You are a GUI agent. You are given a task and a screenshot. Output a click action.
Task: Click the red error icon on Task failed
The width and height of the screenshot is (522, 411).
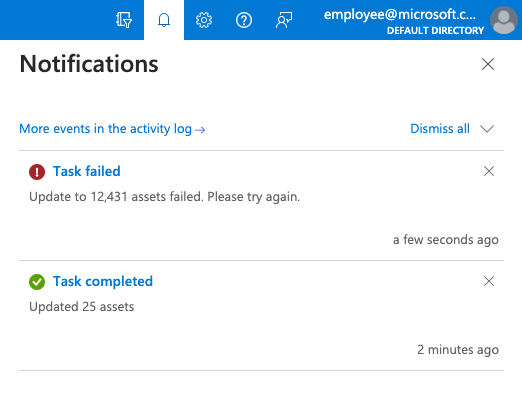pyautogui.click(x=37, y=172)
